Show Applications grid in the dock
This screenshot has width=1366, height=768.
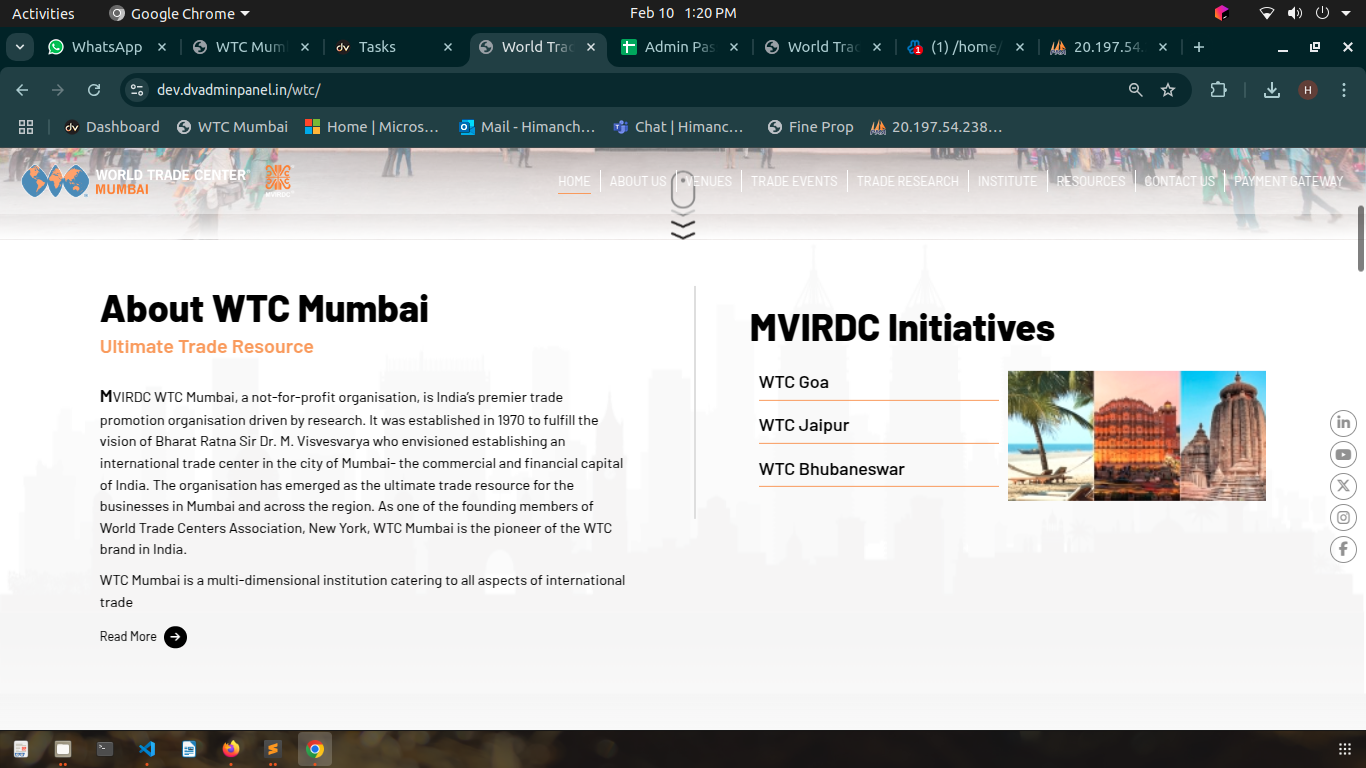click(x=1344, y=749)
